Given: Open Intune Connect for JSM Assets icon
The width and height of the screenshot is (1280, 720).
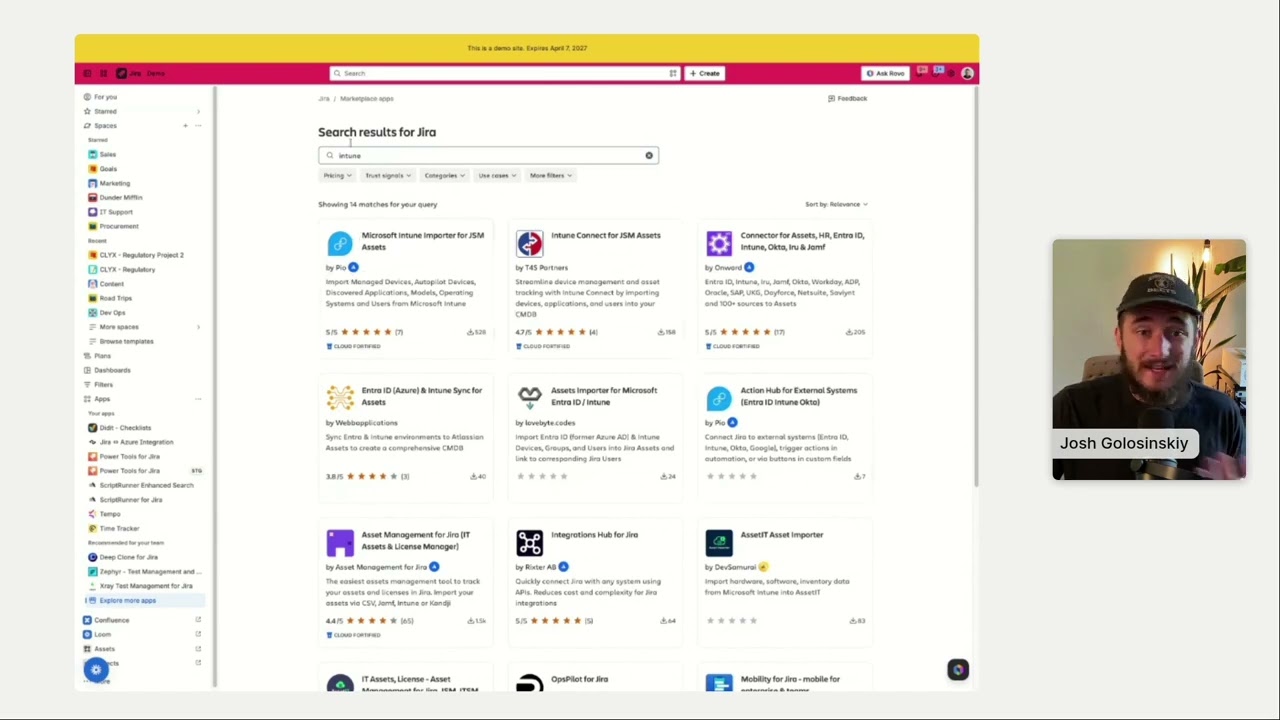Looking at the screenshot, I should pos(530,243).
